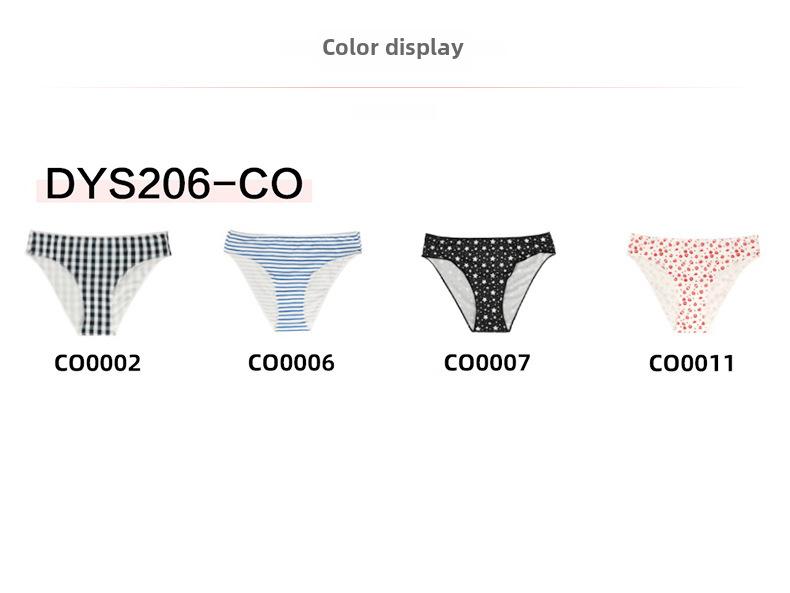Click the DYS206 portion of the heading
The height and width of the screenshot is (593, 790).
(127, 183)
